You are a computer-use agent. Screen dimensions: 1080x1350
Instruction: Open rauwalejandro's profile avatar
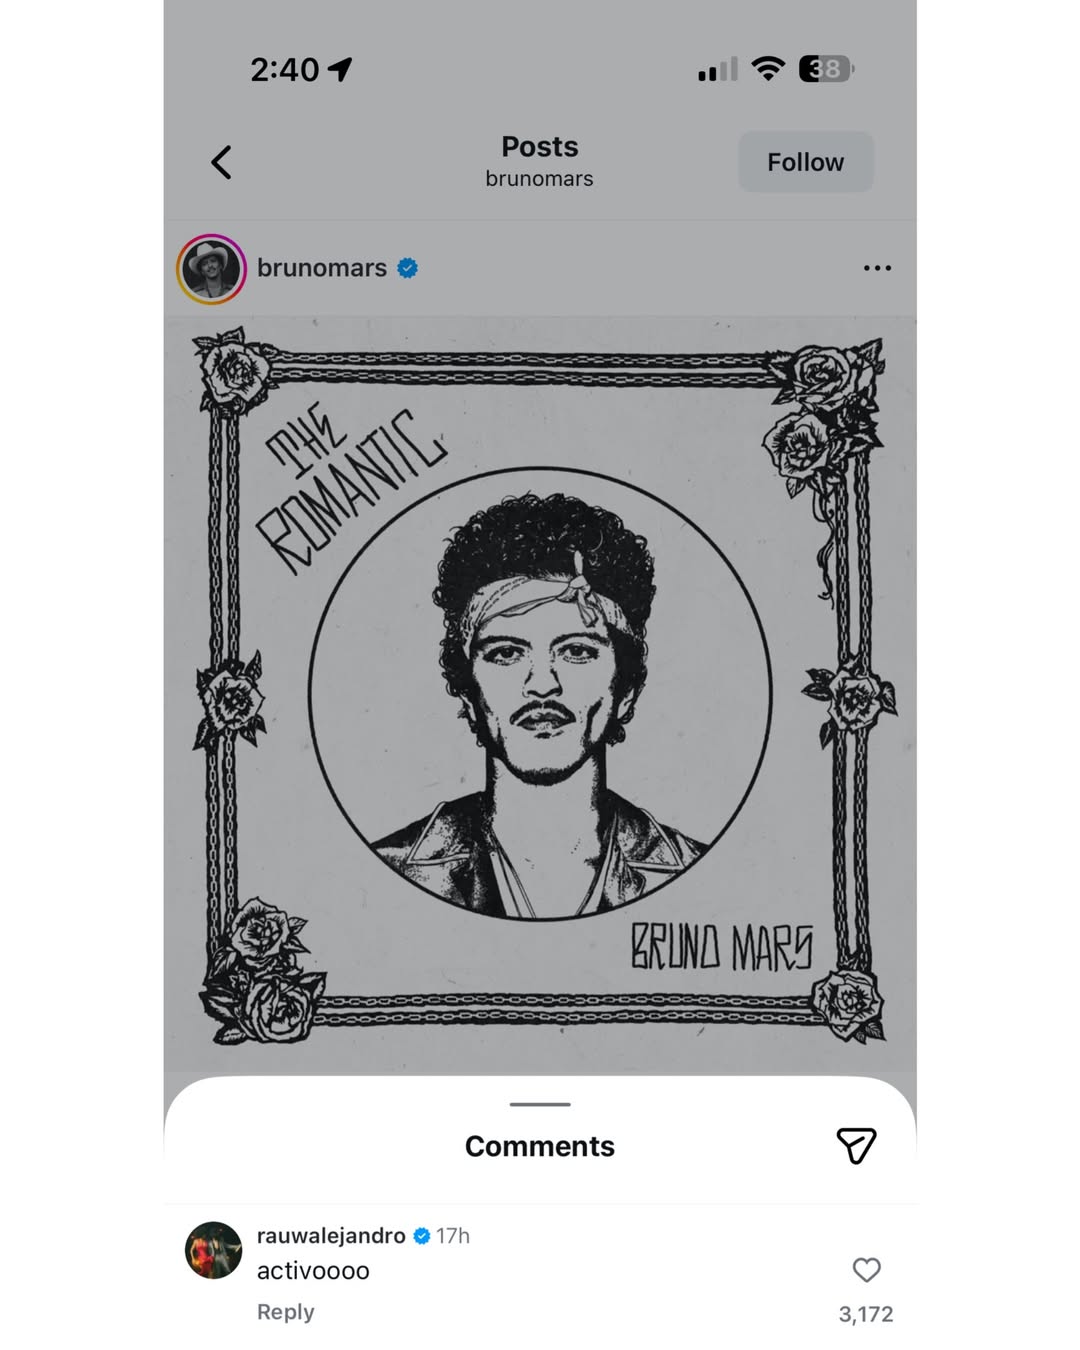click(x=213, y=1250)
